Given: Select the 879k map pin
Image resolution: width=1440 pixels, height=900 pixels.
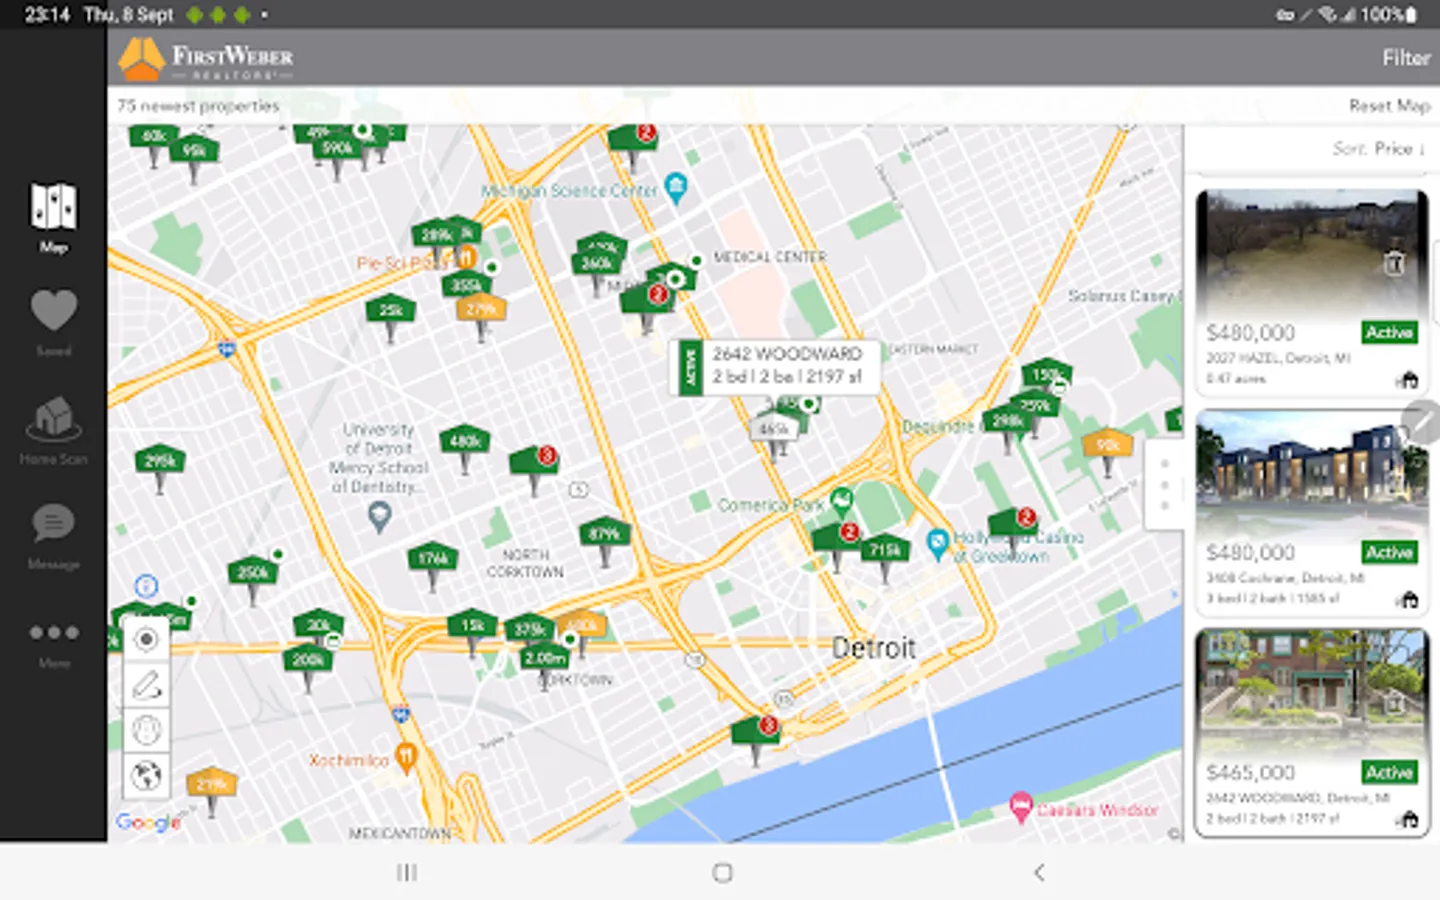Looking at the screenshot, I should point(604,535).
